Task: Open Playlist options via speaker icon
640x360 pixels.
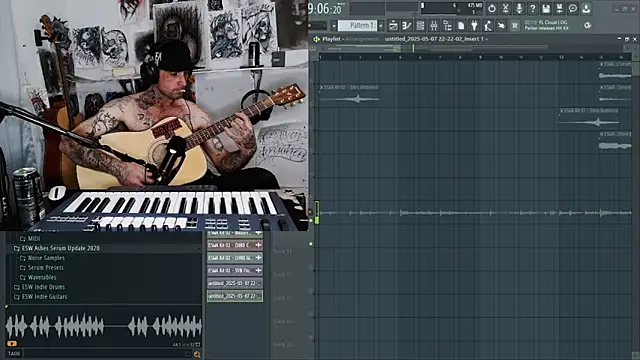Action: tap(316, 39)
